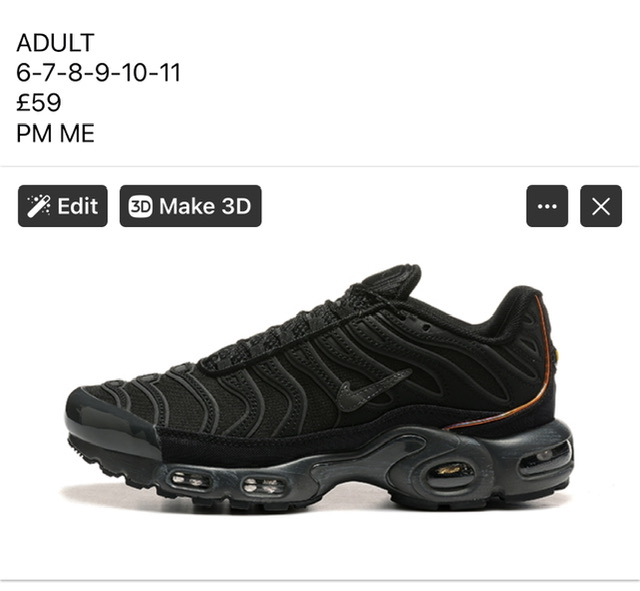Click the sizes line 6-7-8-9-10-11

(98, 73)
